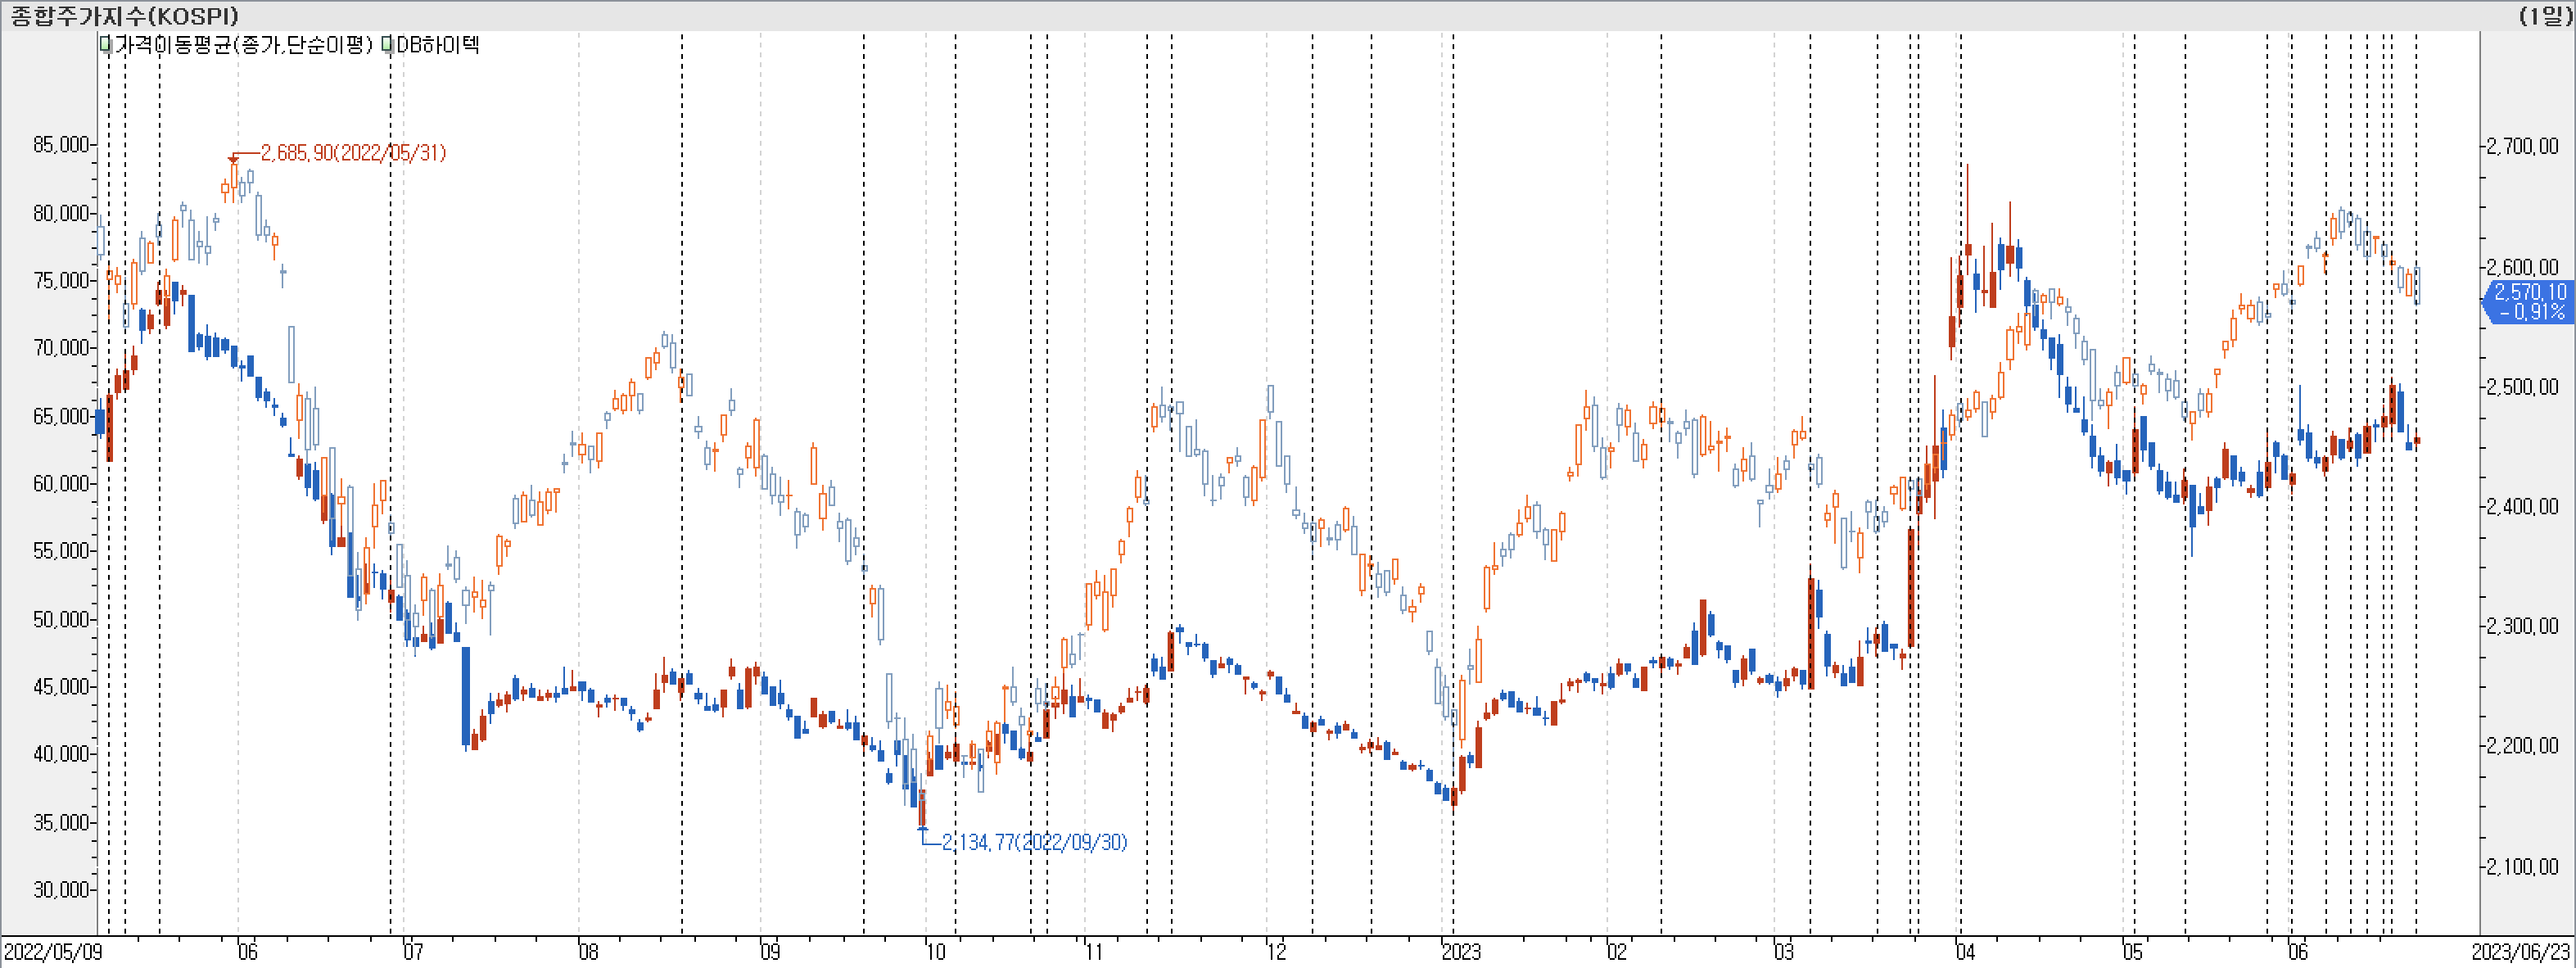Click the 2,700.00 right axis label
The image size is (2576, 968).
pos(2522,146)
